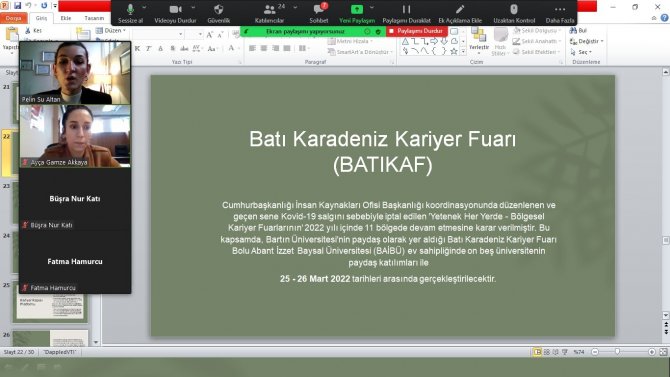Open Seç select dropdown
This screenshot has width=670, height=377.
(x=581, y=52)
